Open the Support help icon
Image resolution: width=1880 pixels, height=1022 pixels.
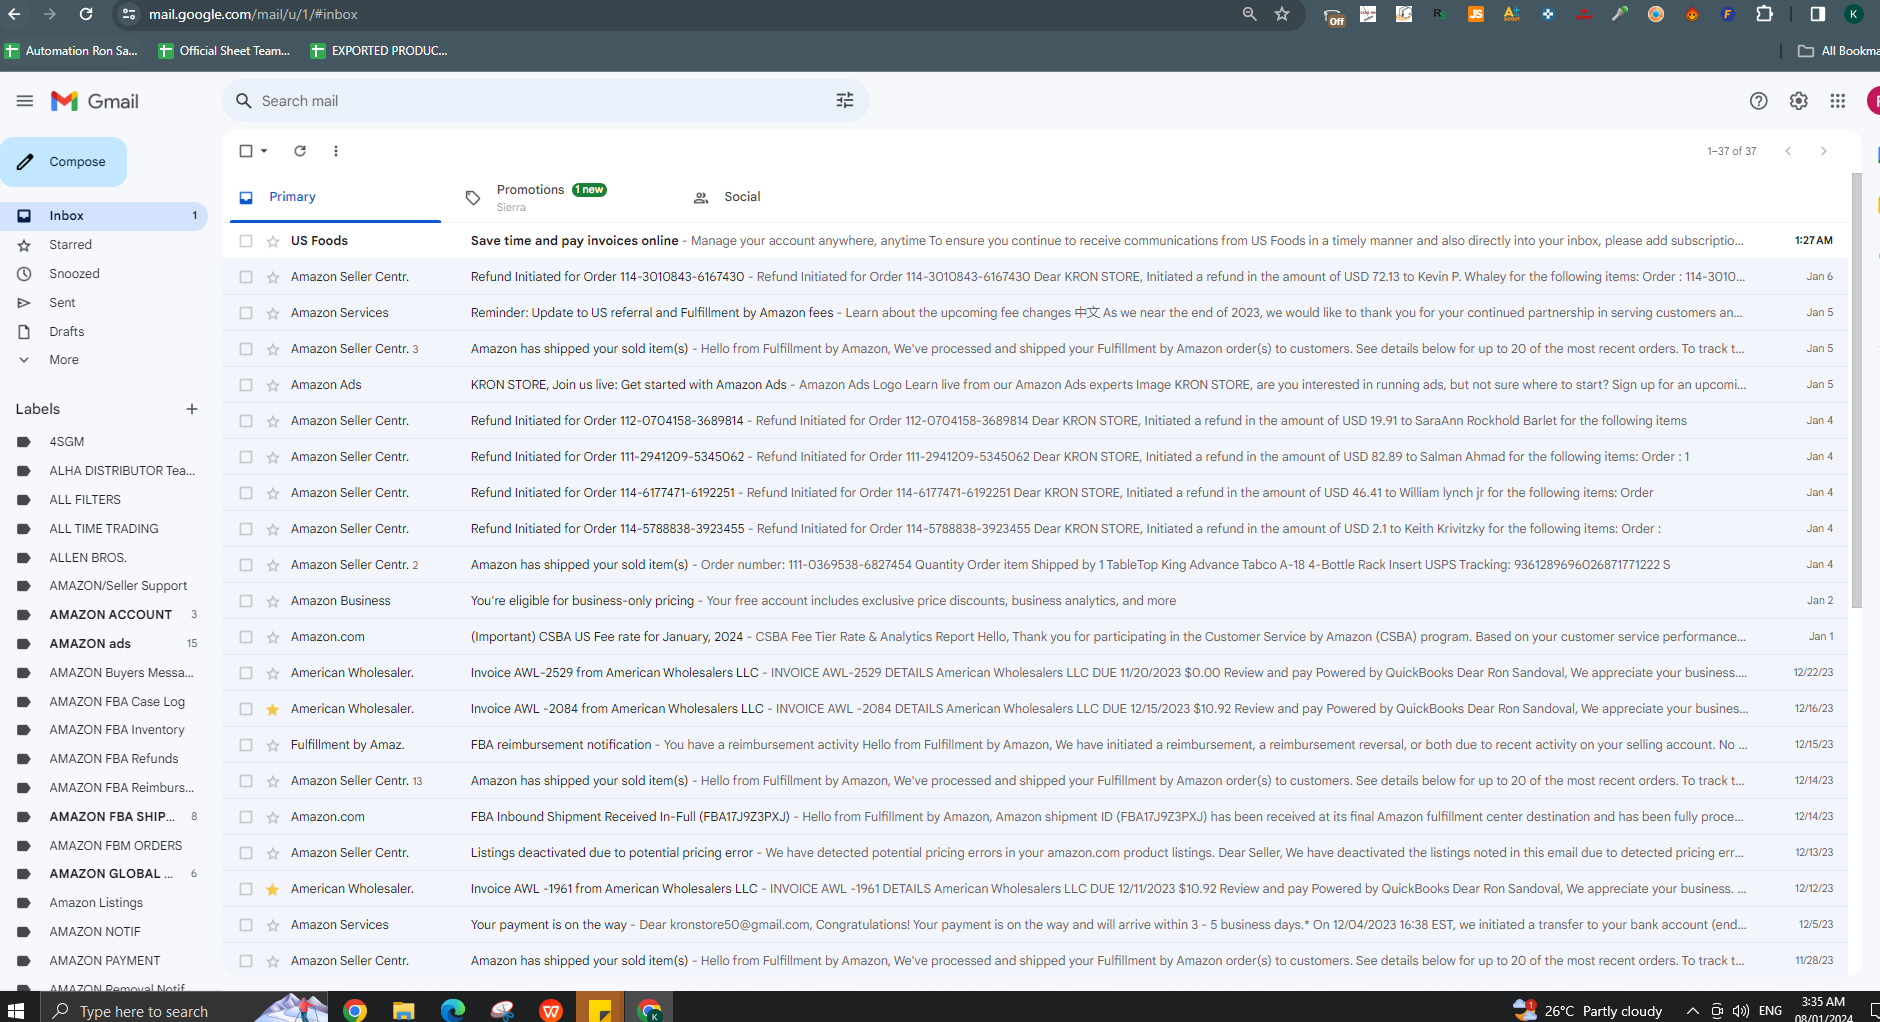[1758, 101]
